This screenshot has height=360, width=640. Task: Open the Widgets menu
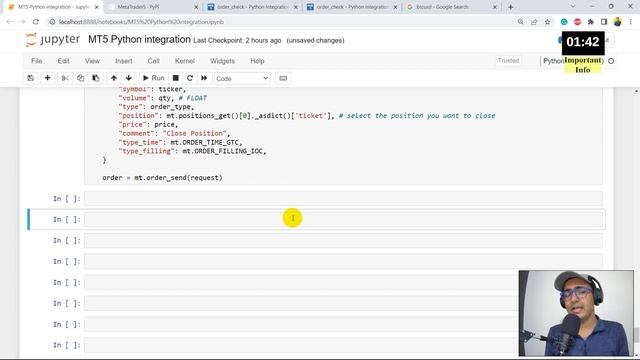coord(222,61)
